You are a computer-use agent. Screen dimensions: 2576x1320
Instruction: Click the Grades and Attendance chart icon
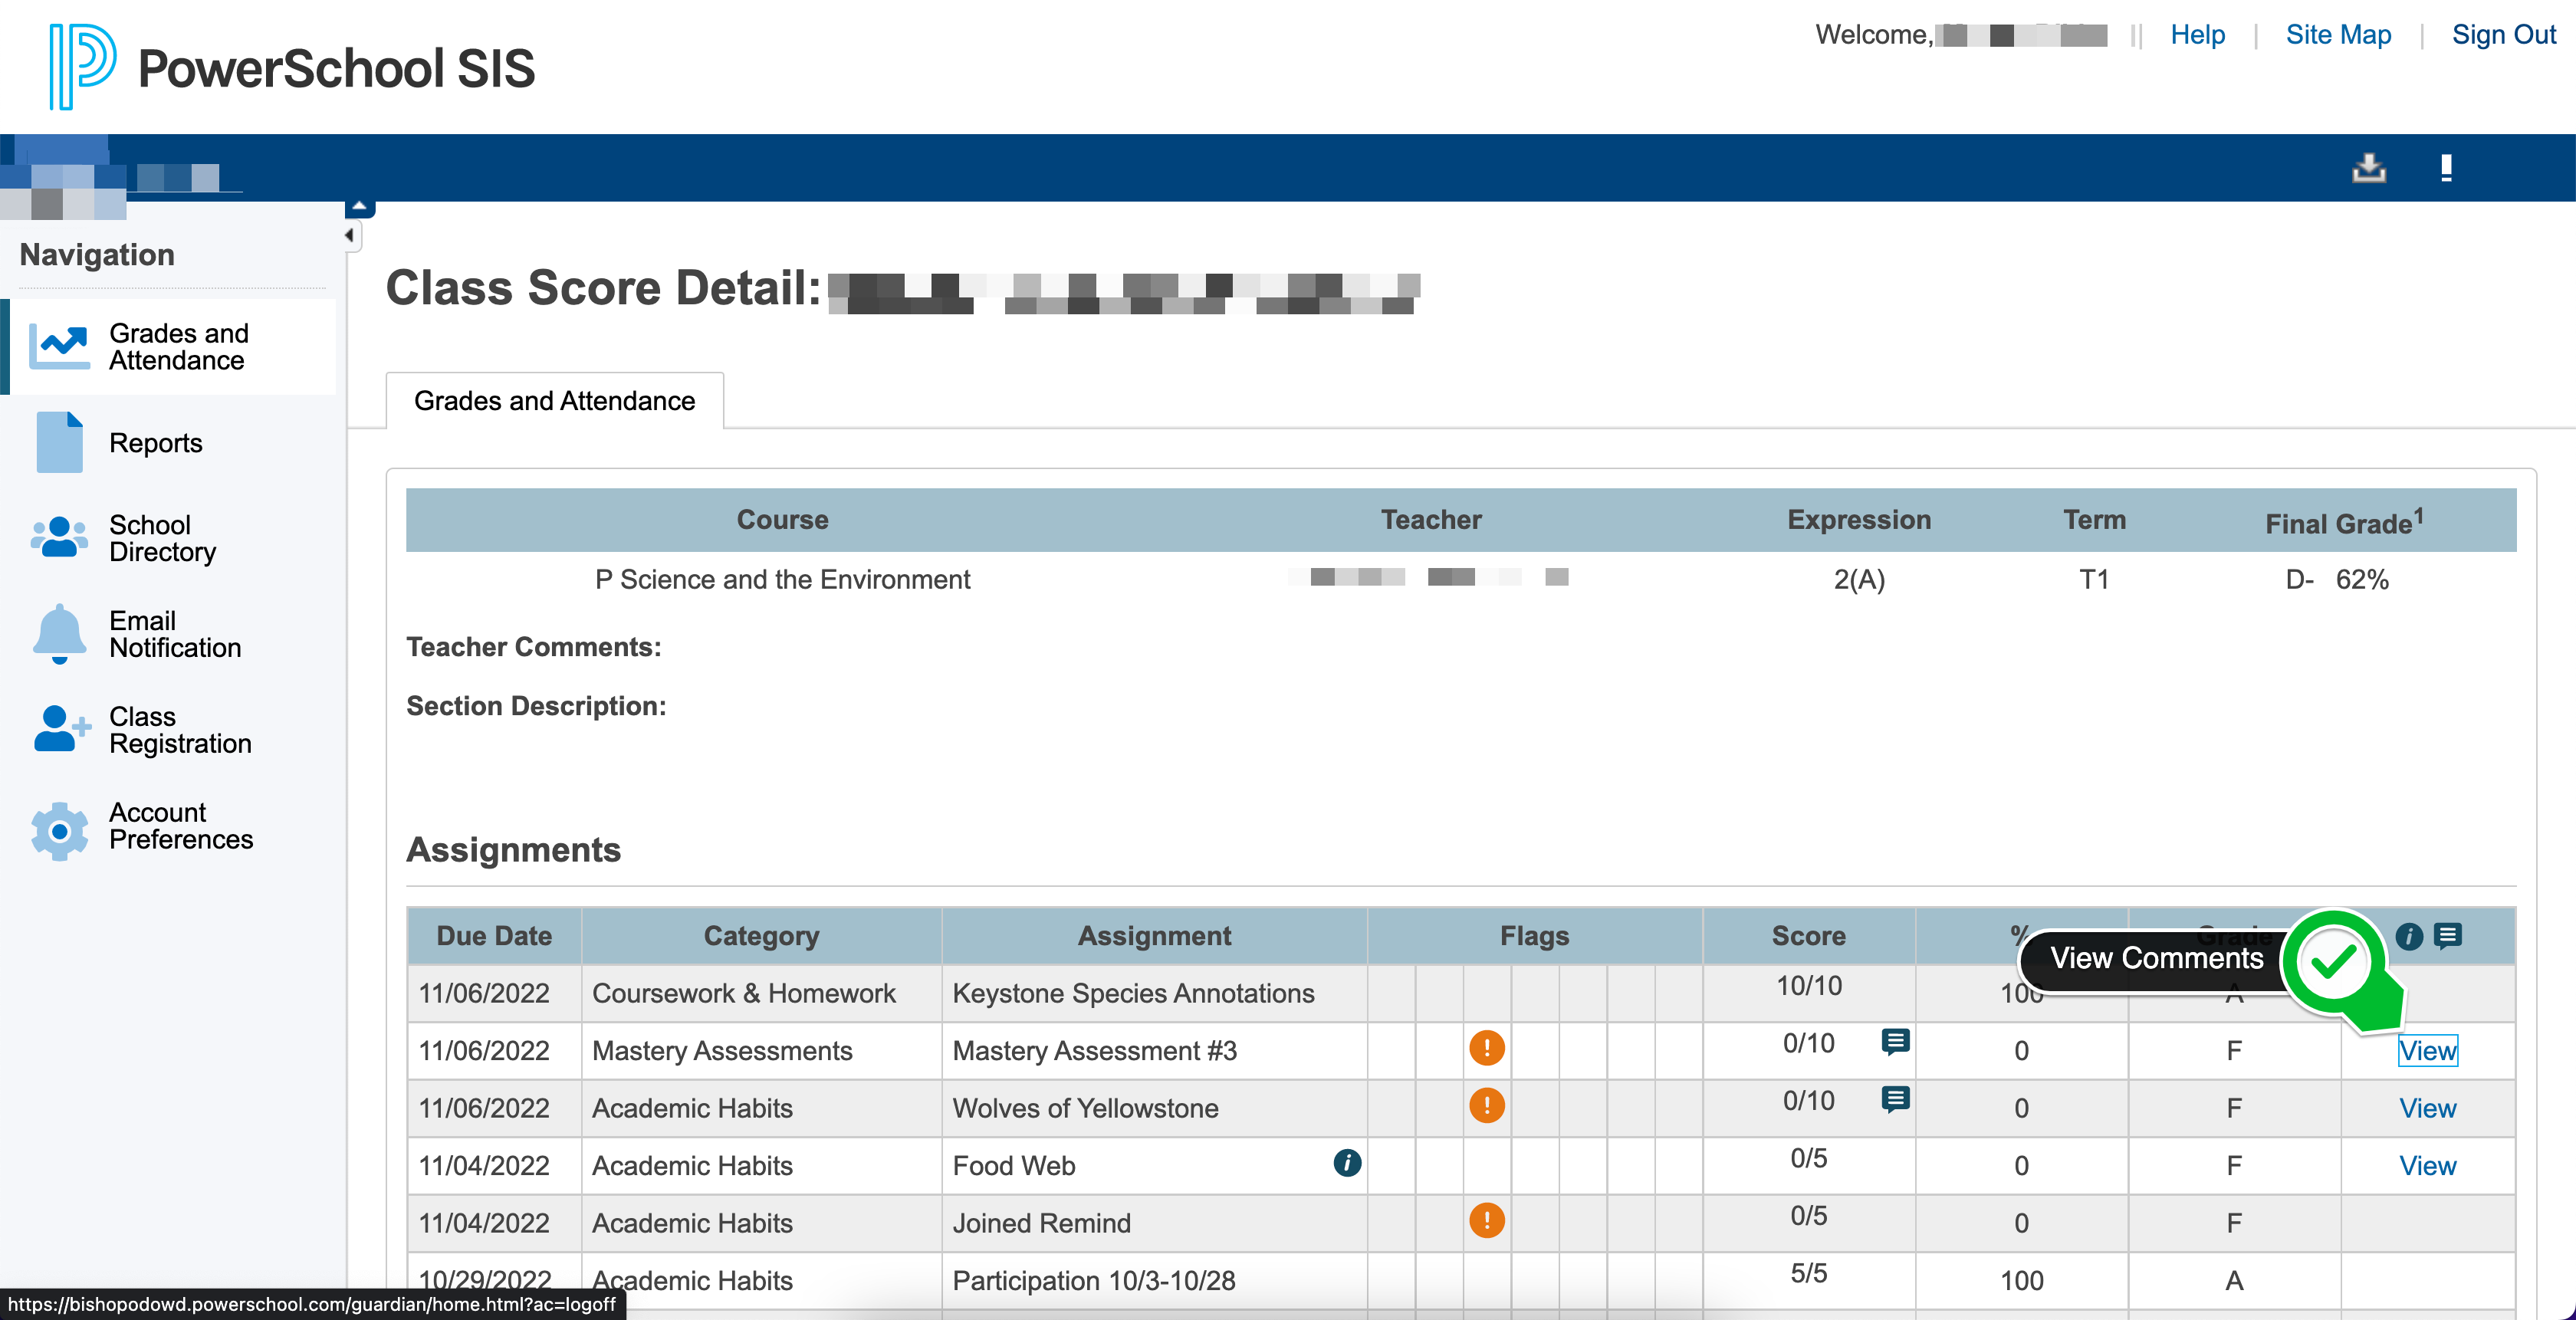click(x=59, y=346)
